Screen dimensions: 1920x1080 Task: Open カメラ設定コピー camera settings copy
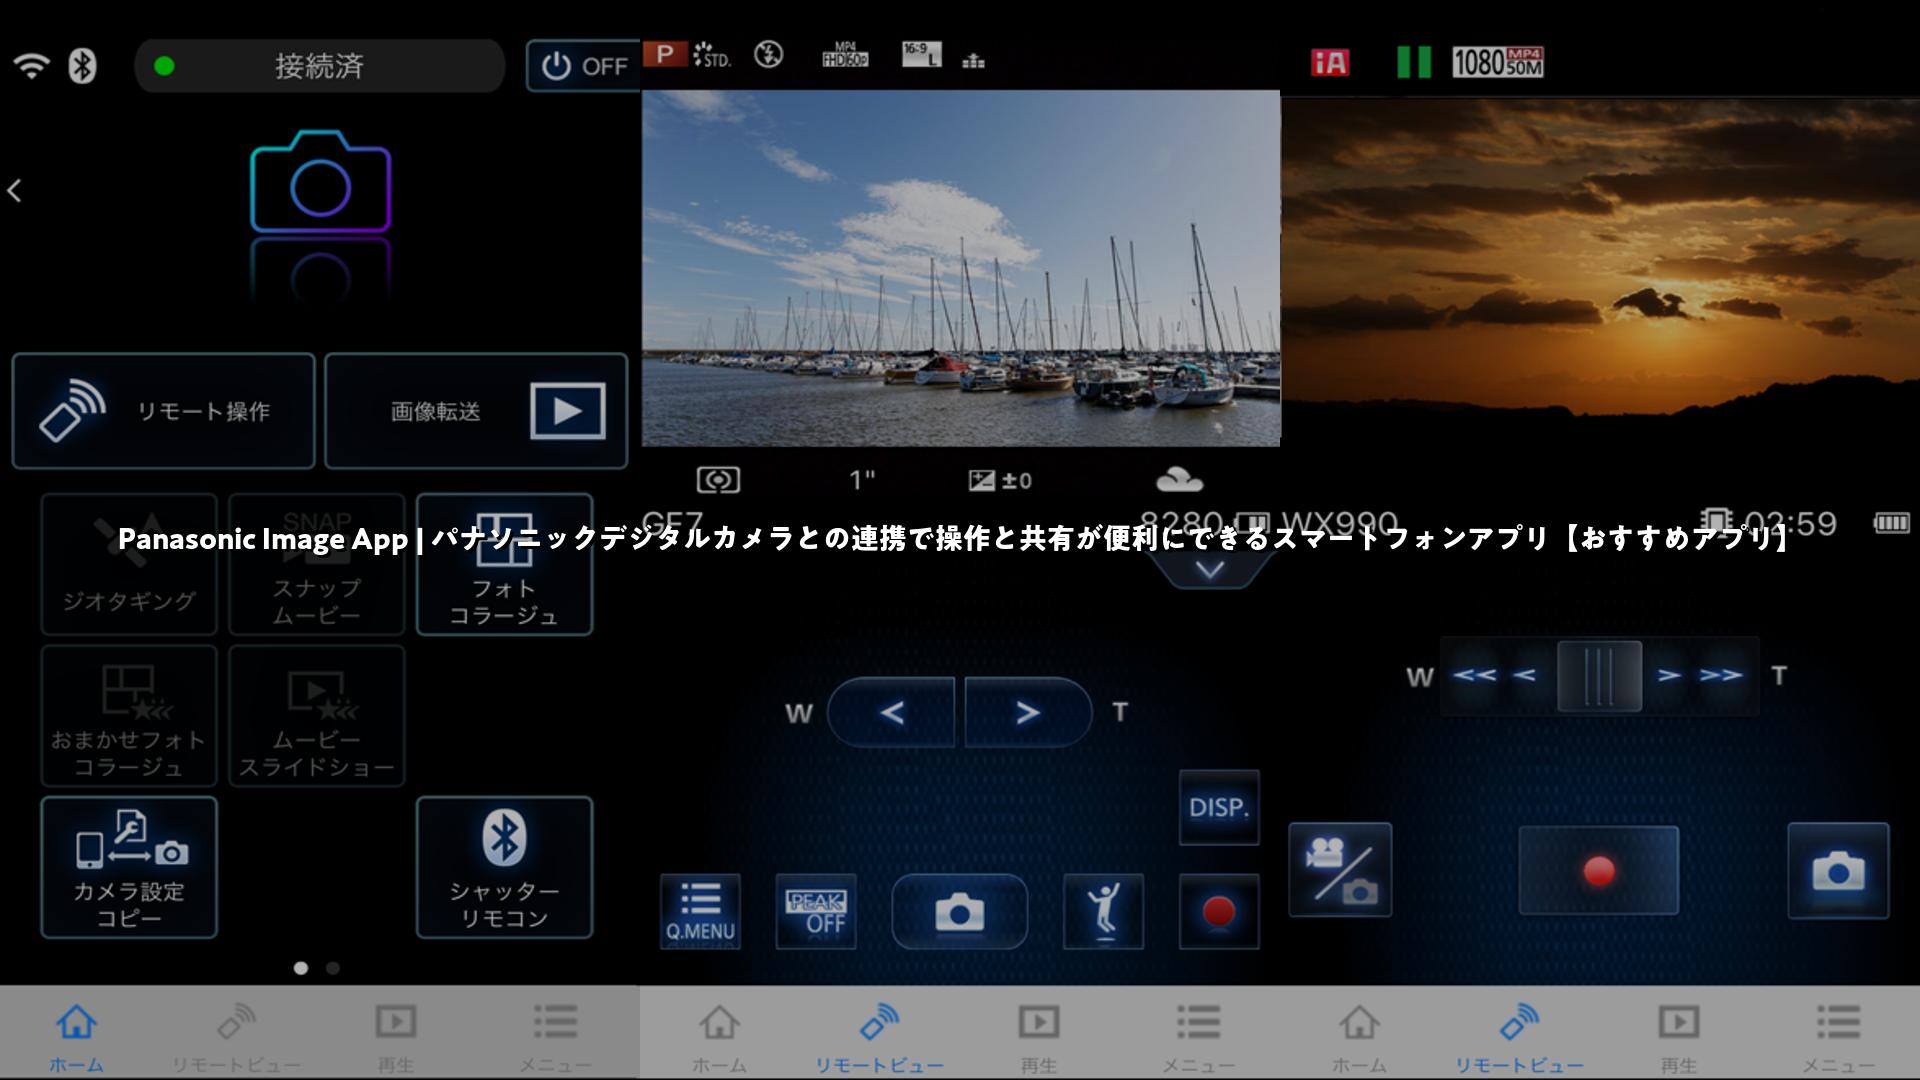click(x=129, y=867)
